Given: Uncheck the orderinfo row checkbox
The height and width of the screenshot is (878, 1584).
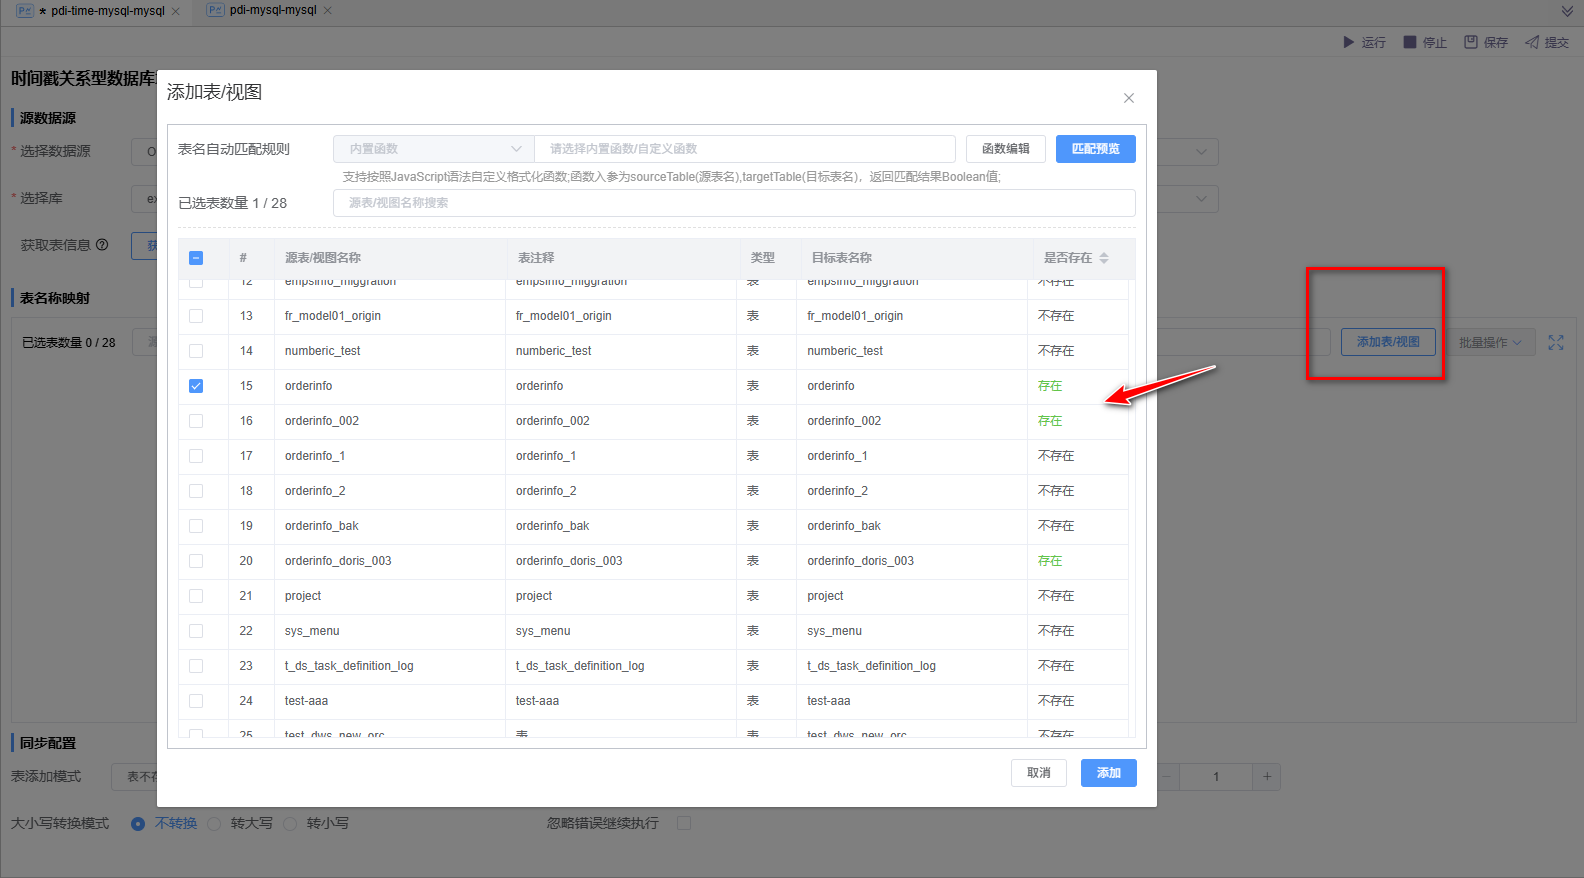Looking at the screenshot, I should pos(196,386).
